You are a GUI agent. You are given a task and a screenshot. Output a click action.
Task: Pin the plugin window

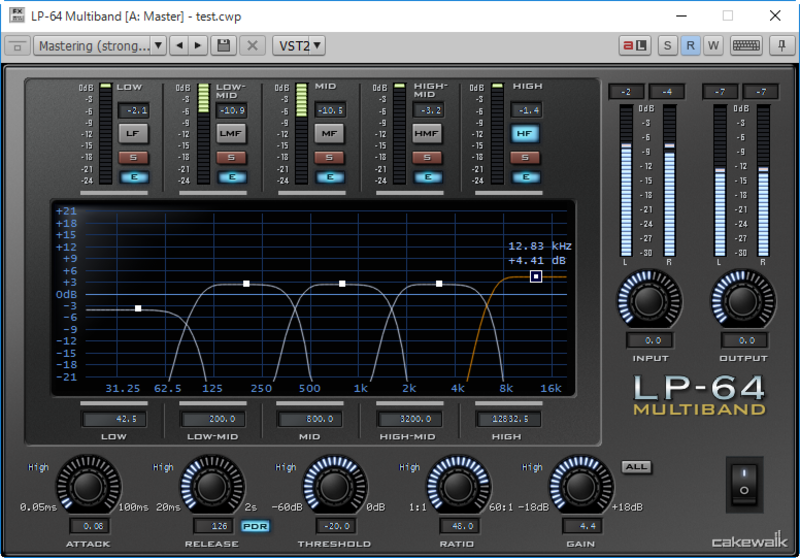pyautogui.click(x=781, y=46)
